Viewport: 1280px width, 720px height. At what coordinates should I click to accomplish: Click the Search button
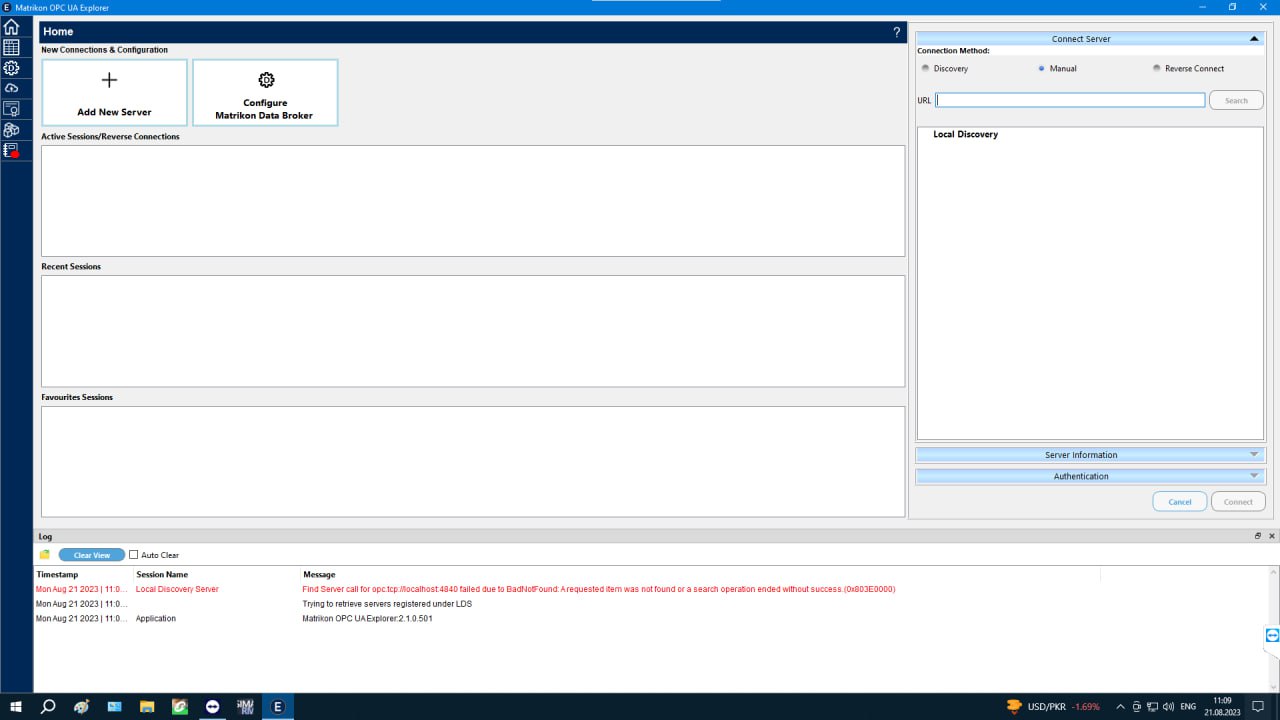[x=1236, y=100]
